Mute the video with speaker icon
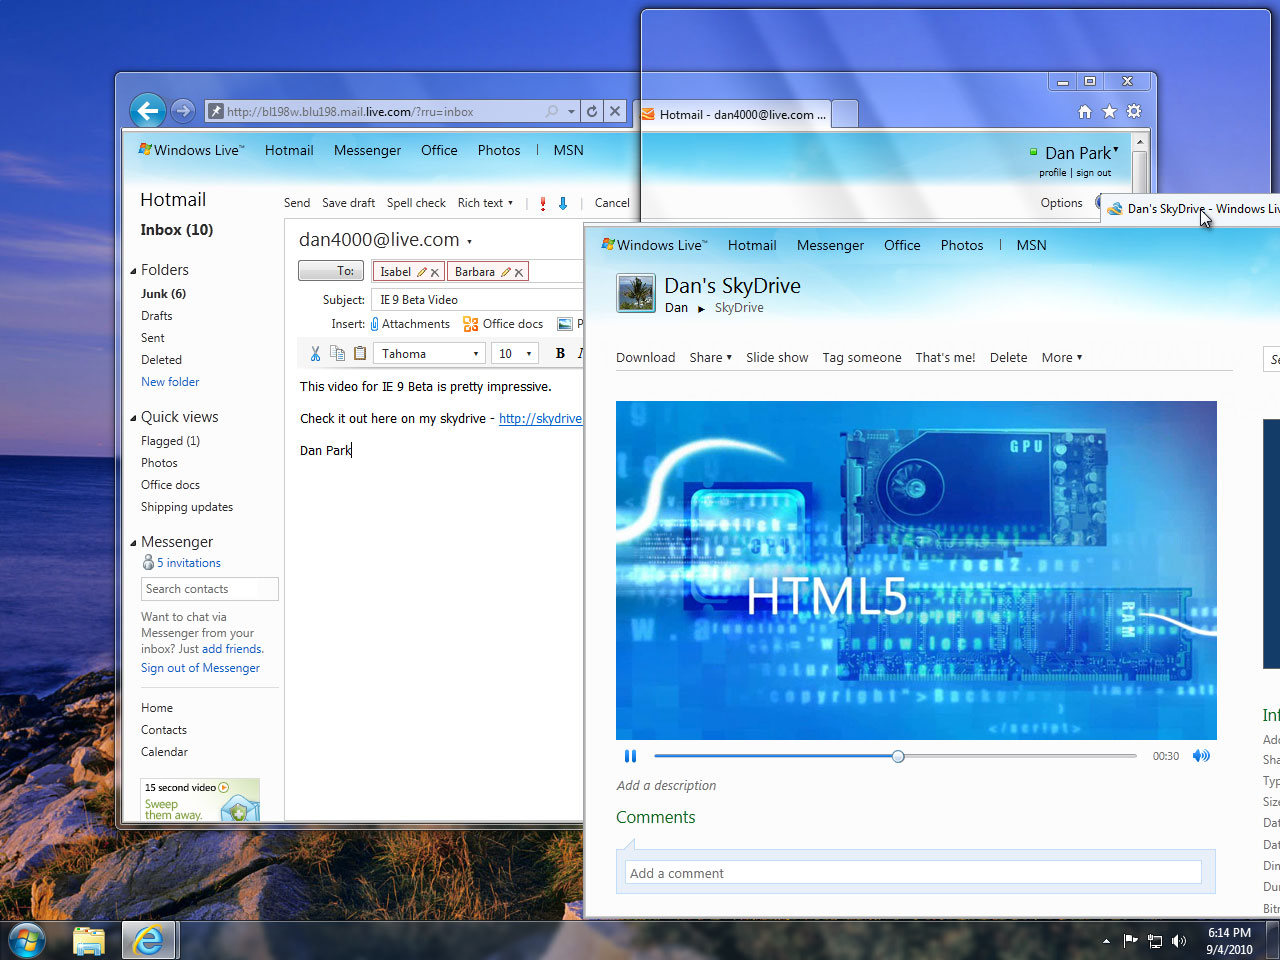The width and height of the screenshot is (1280, 960). click(1201, 756)
